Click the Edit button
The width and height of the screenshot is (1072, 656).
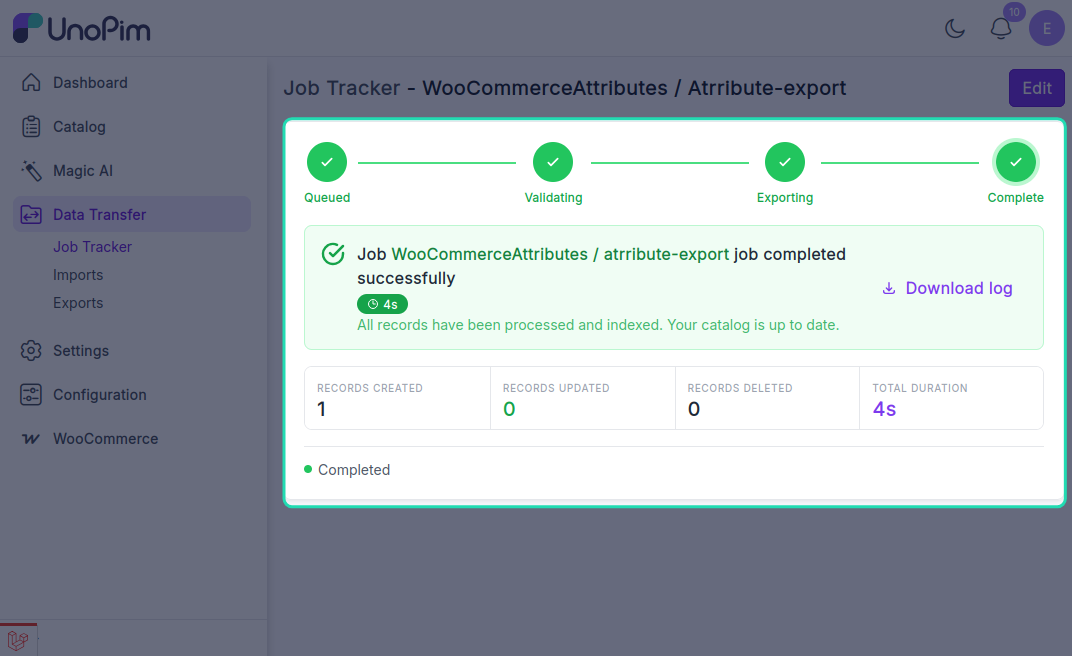(1036, 88)
